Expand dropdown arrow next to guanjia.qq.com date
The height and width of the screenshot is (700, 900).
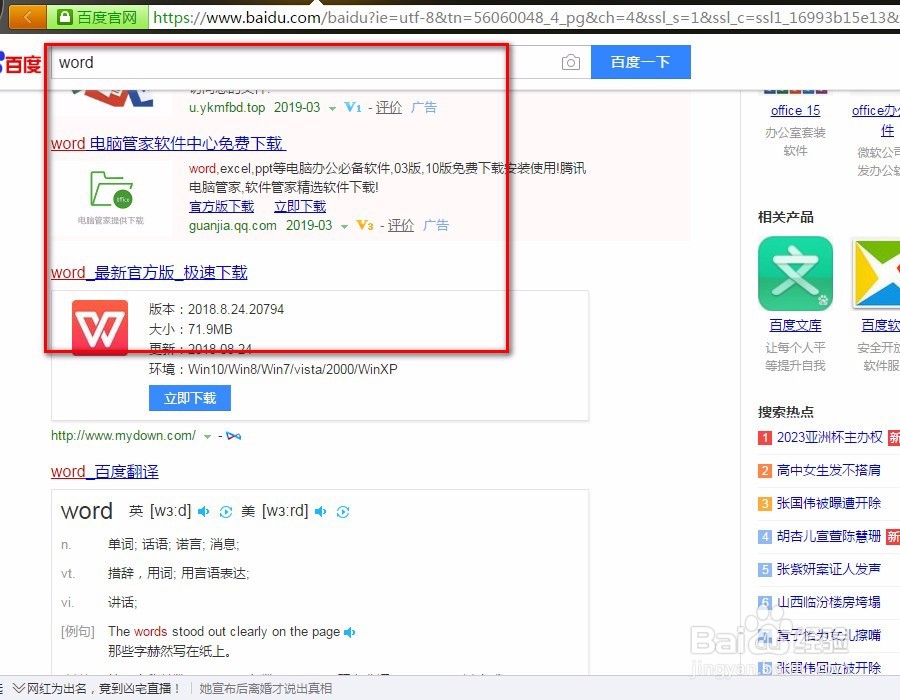[x=344, y=227]
